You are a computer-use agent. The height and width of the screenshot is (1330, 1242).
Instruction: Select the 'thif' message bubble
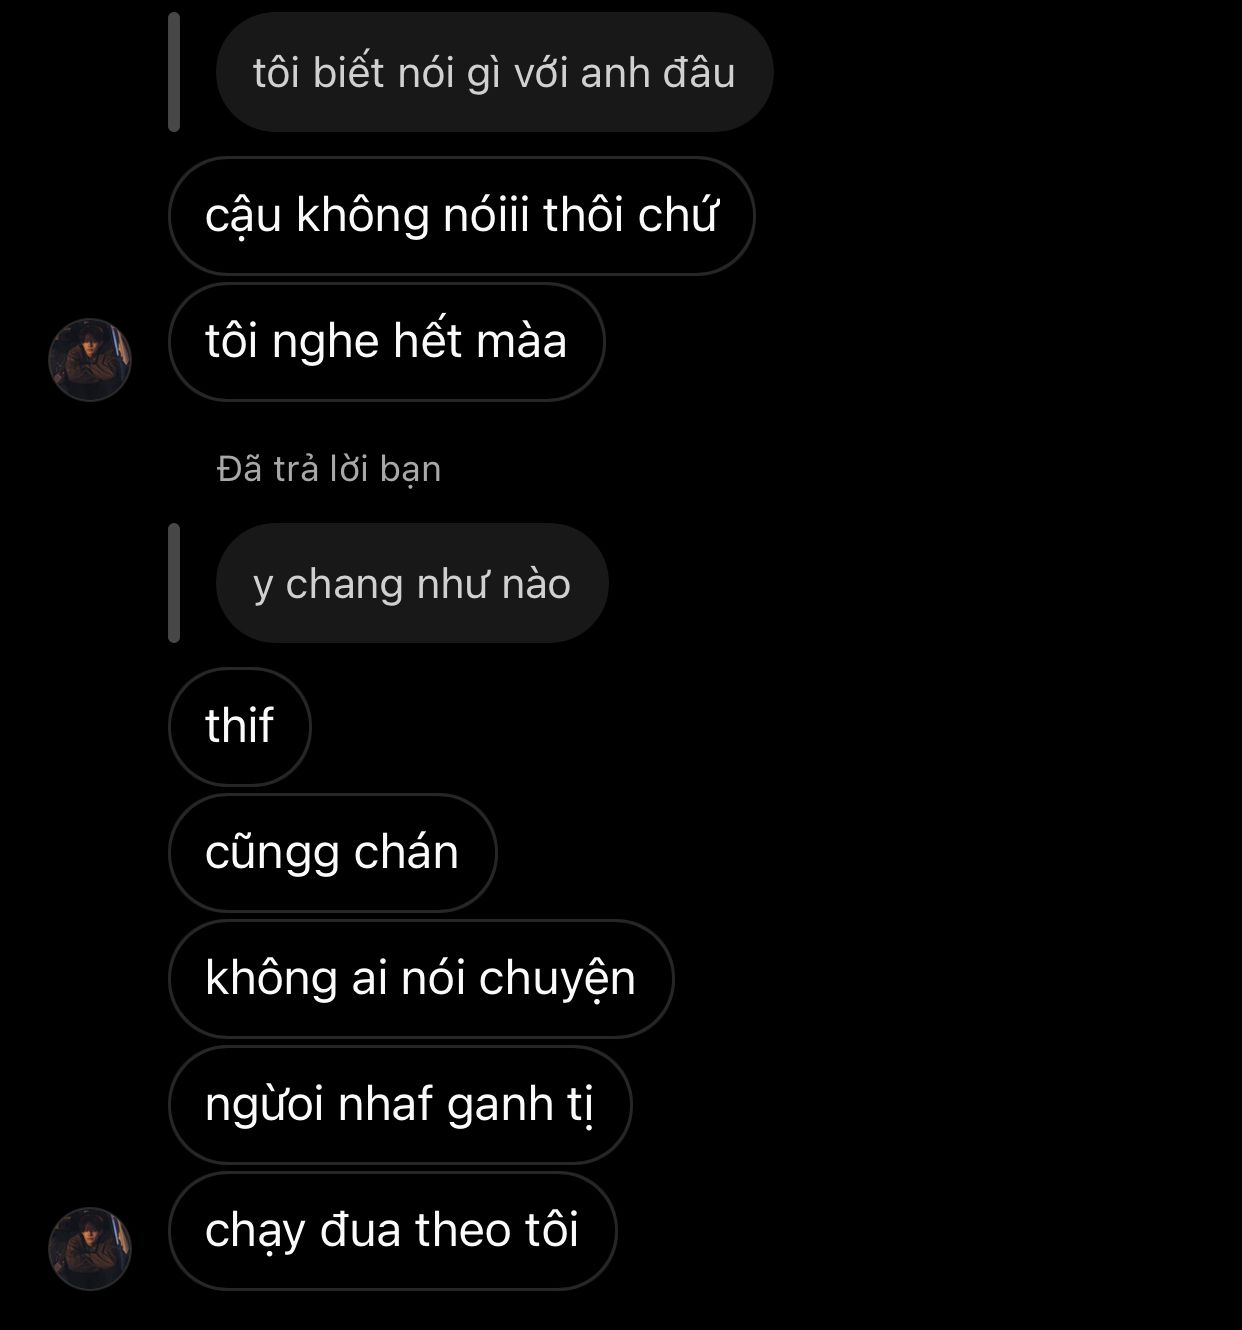pos(240,726)
